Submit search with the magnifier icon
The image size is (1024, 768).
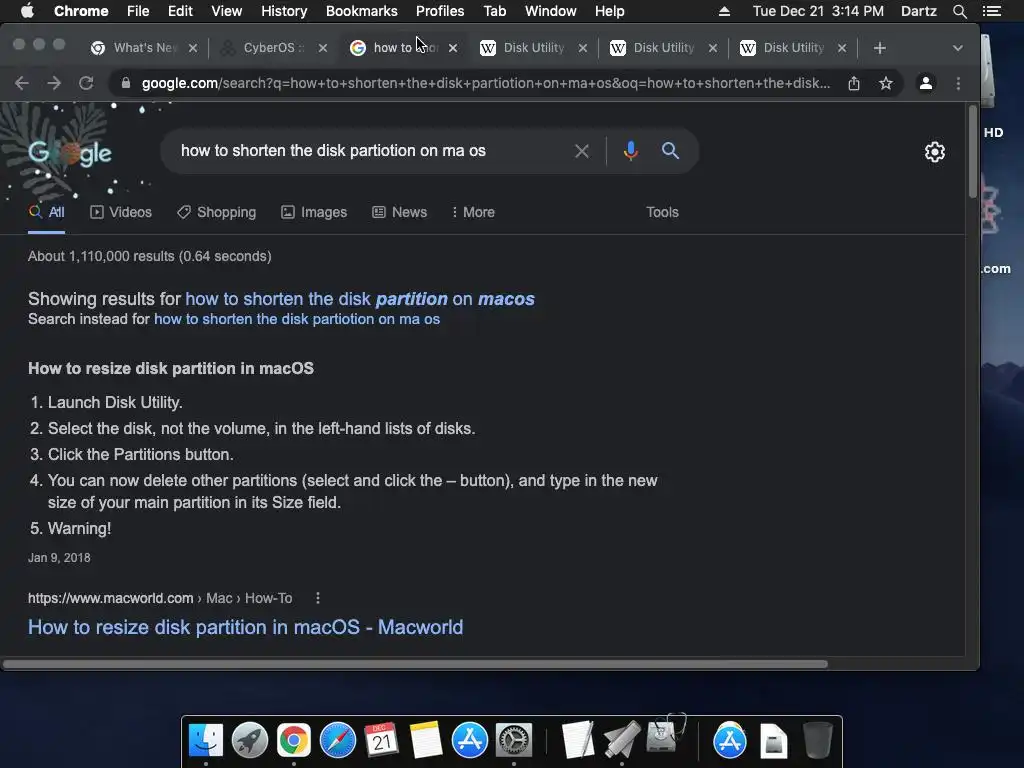point(670,151)
